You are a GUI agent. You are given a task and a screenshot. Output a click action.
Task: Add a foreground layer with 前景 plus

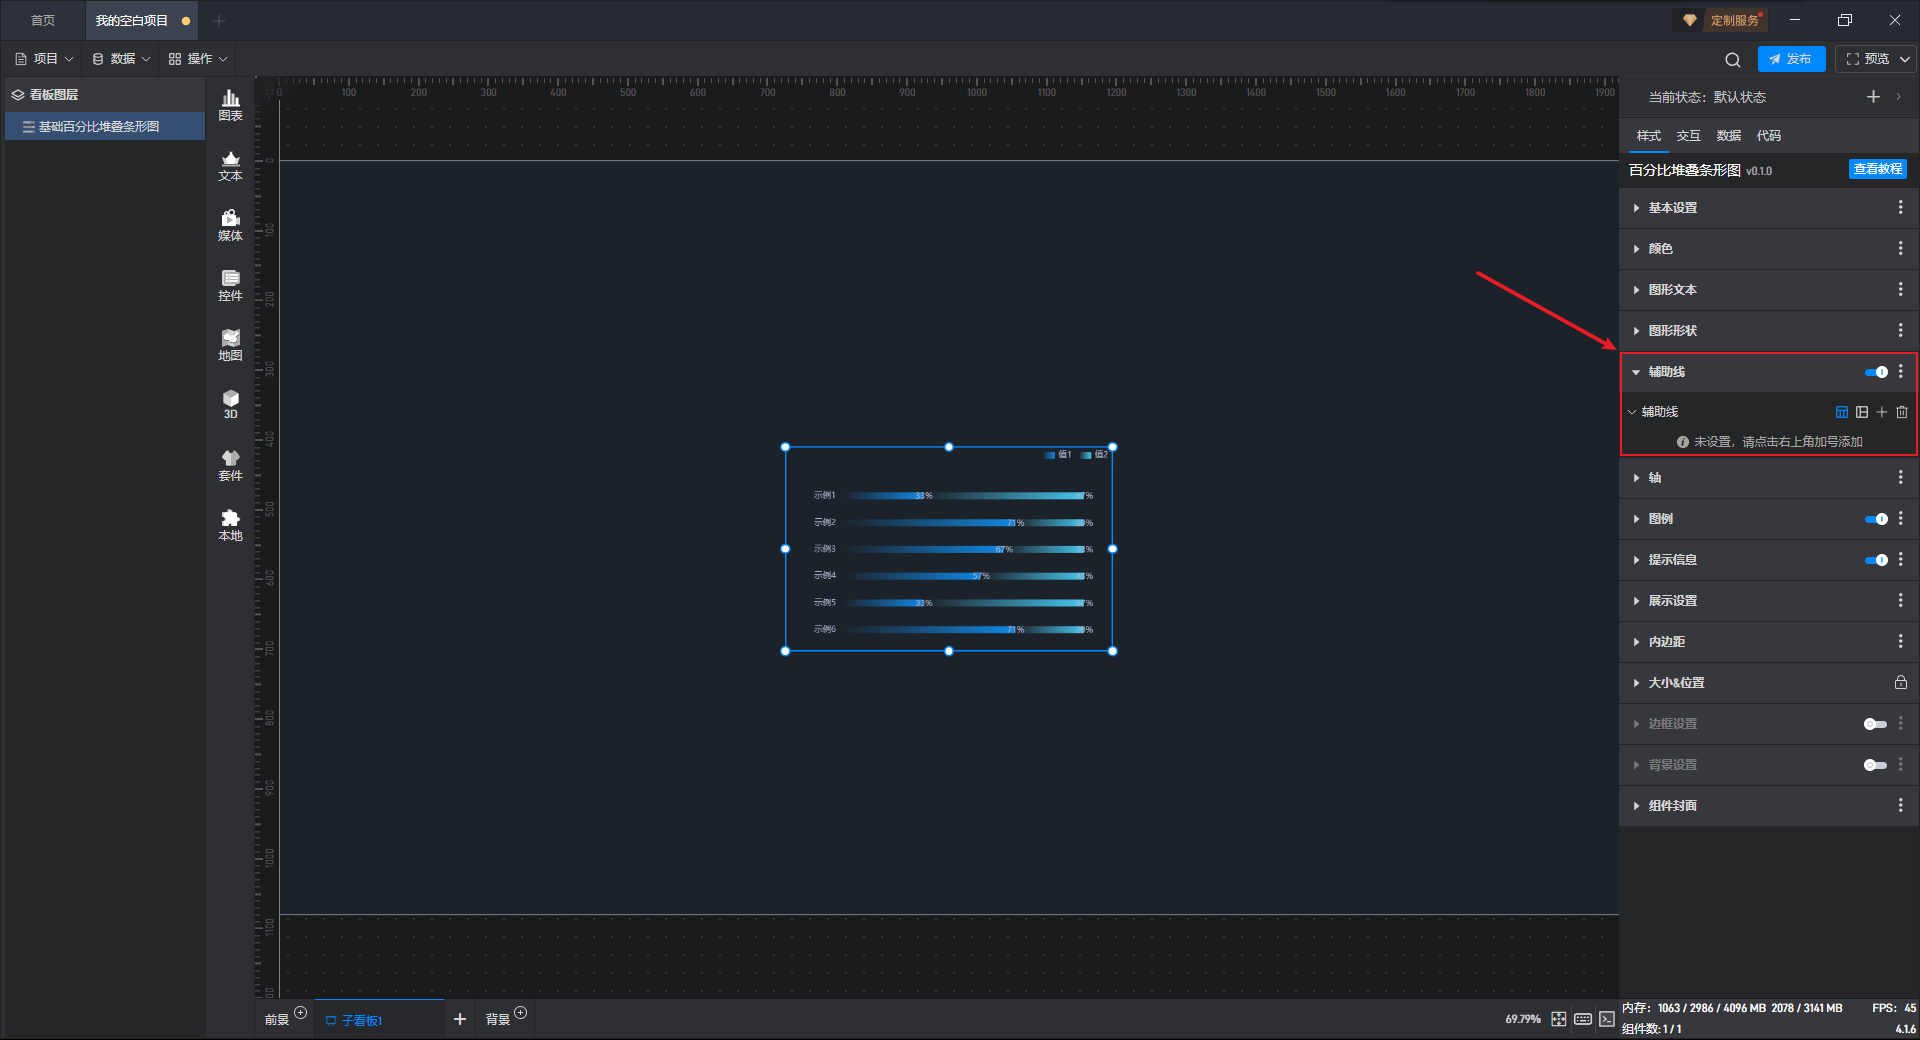click(x=300, y=1013)
